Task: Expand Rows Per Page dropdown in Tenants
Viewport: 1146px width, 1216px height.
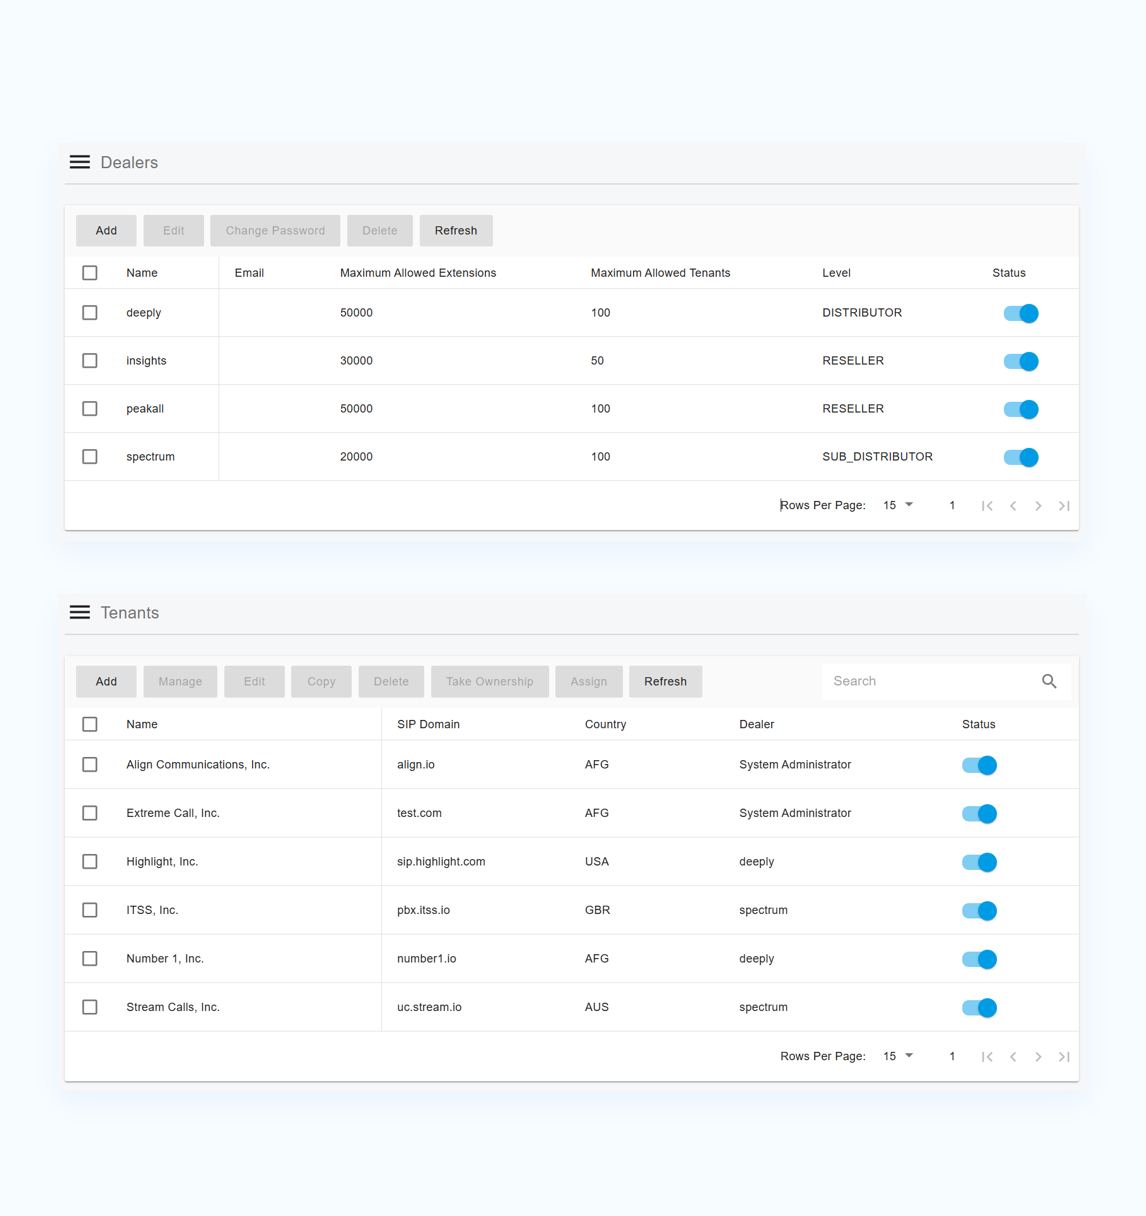Action: pos(898,1057)
